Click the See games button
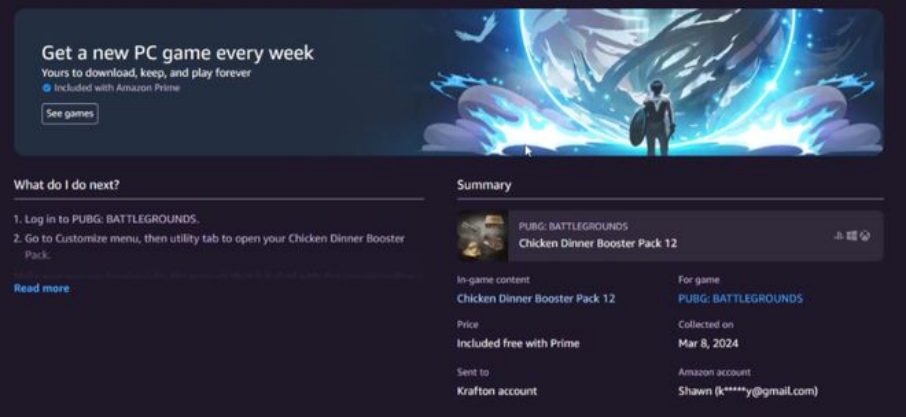906x417 pixels. click(70, 114)
